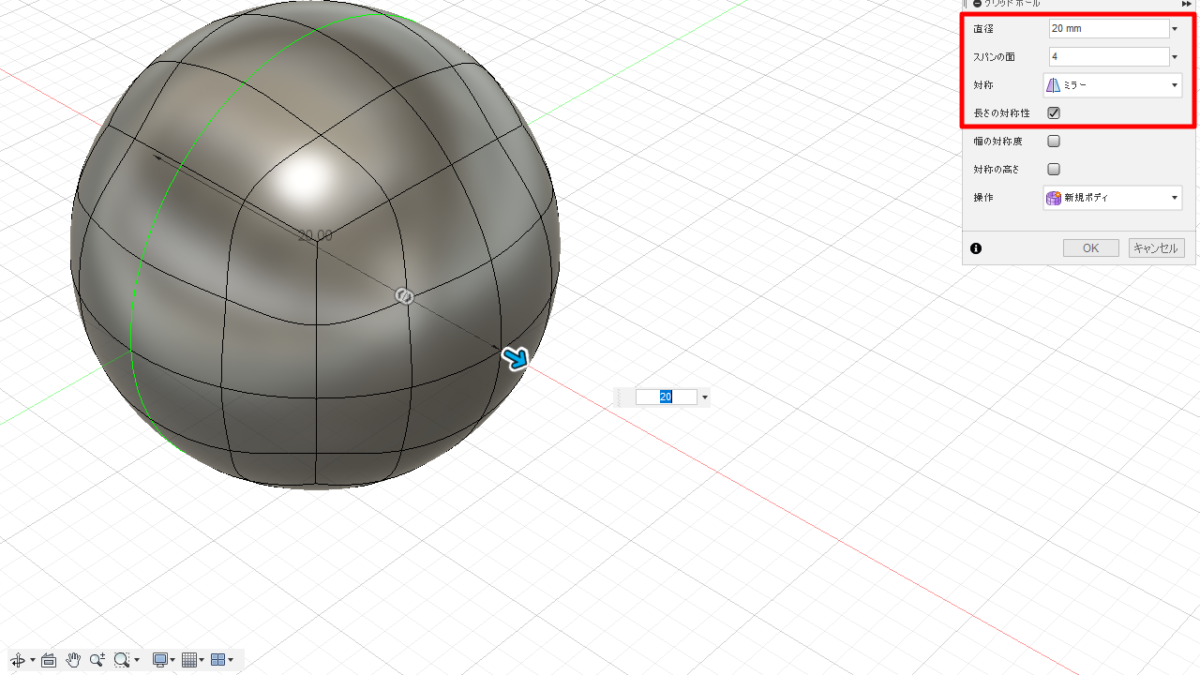Click the Look At icon
This screenshot has height=675, width=1200.
click(49, 660)
